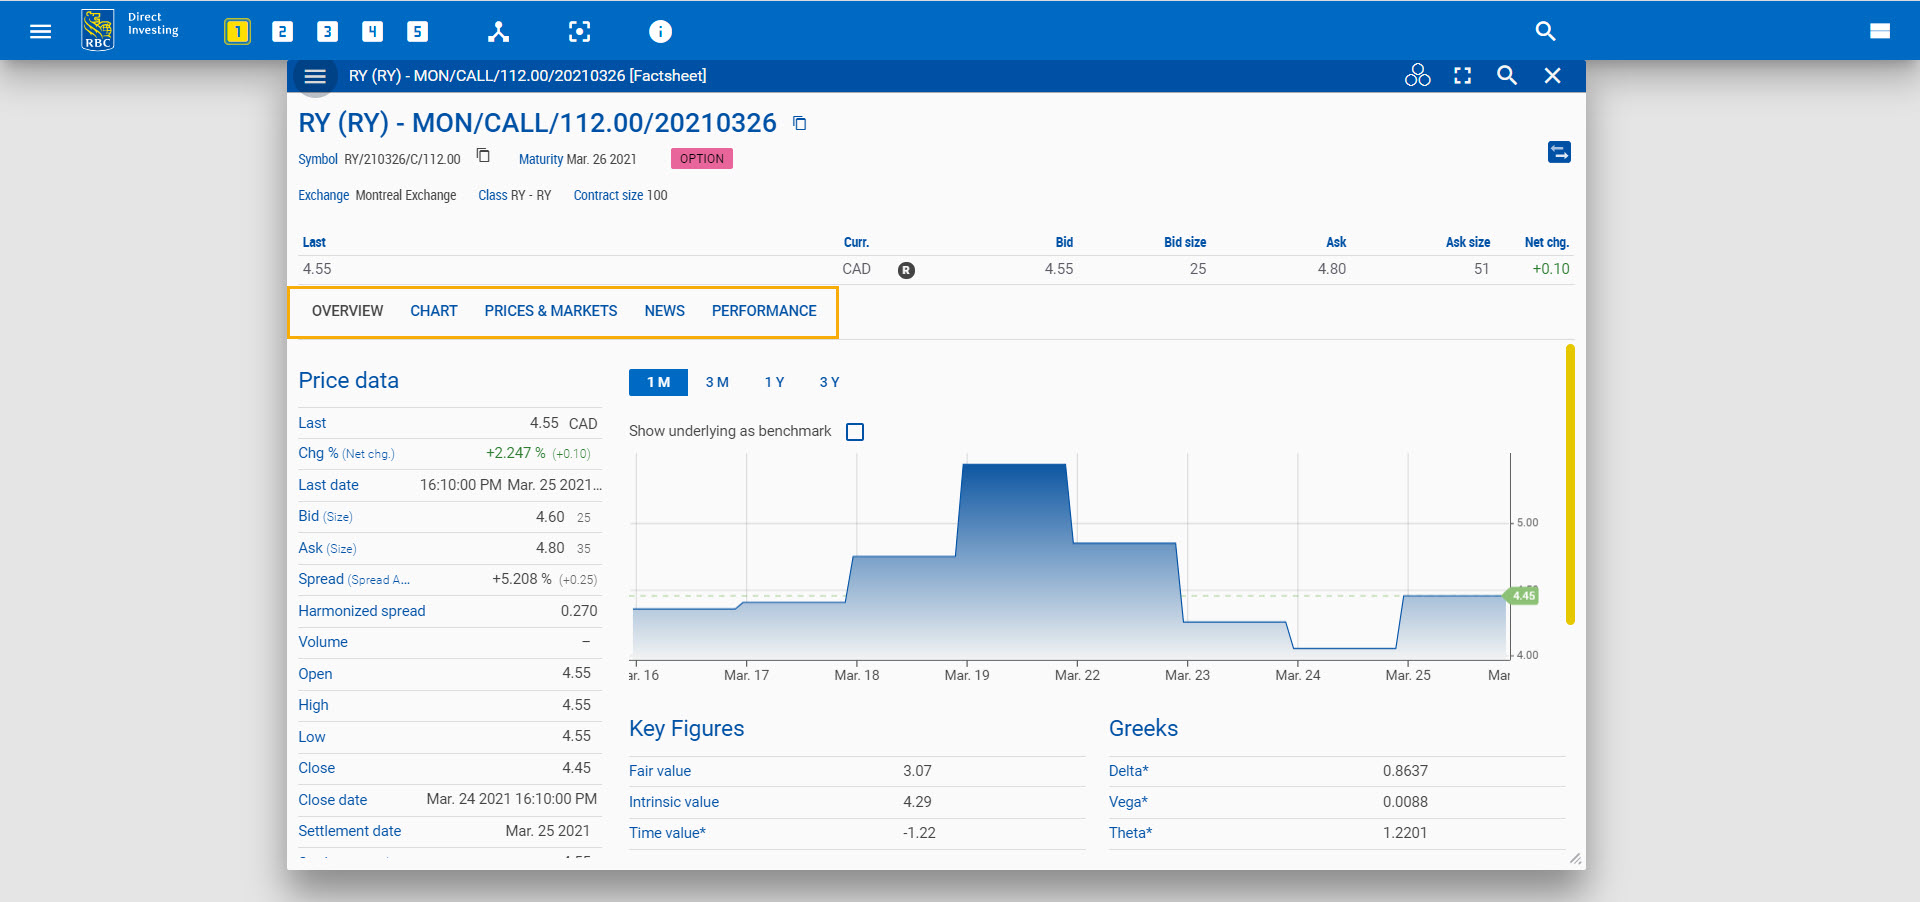Click the yellow vertical scrollbar
The width and height of the screenshot is (1920, 902).
[x=1570, y=485]
